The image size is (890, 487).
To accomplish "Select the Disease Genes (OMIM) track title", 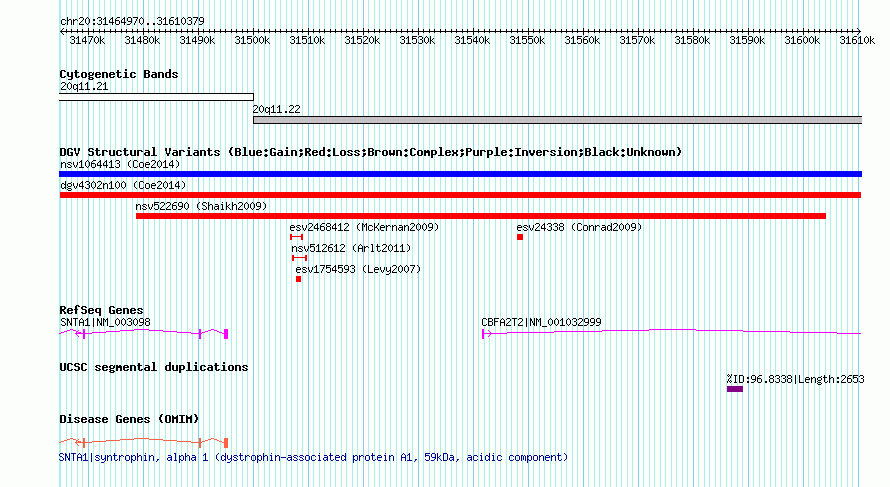I will point(129,419).
